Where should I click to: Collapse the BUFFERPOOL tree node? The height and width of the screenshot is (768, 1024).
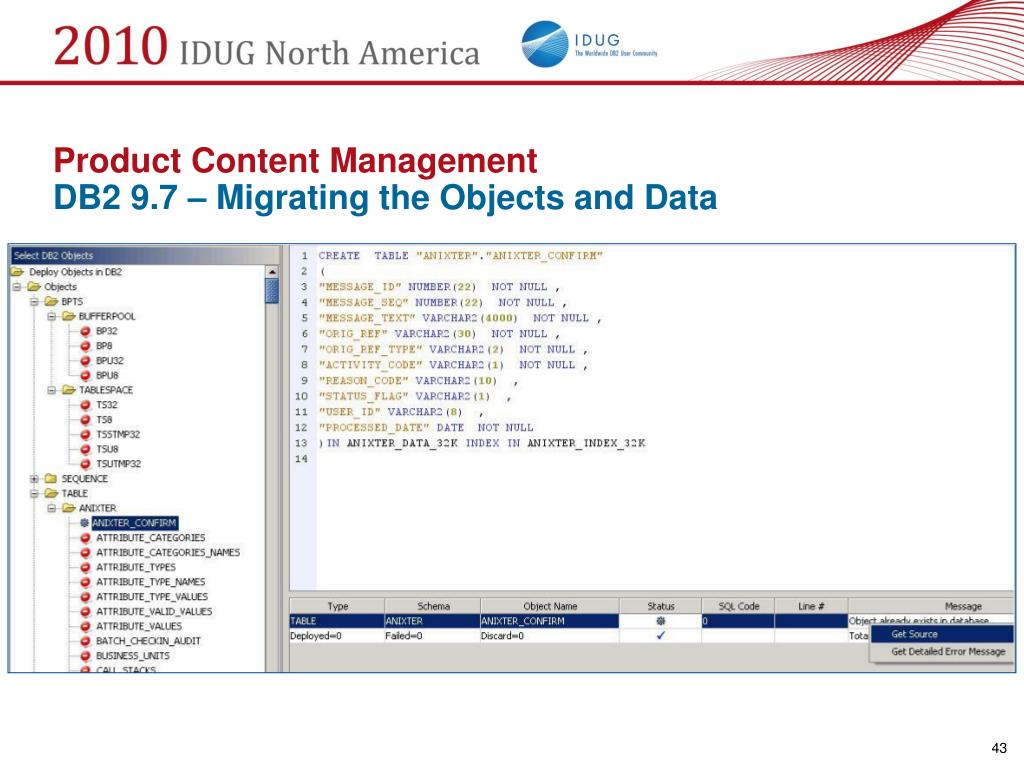point(51,317)
